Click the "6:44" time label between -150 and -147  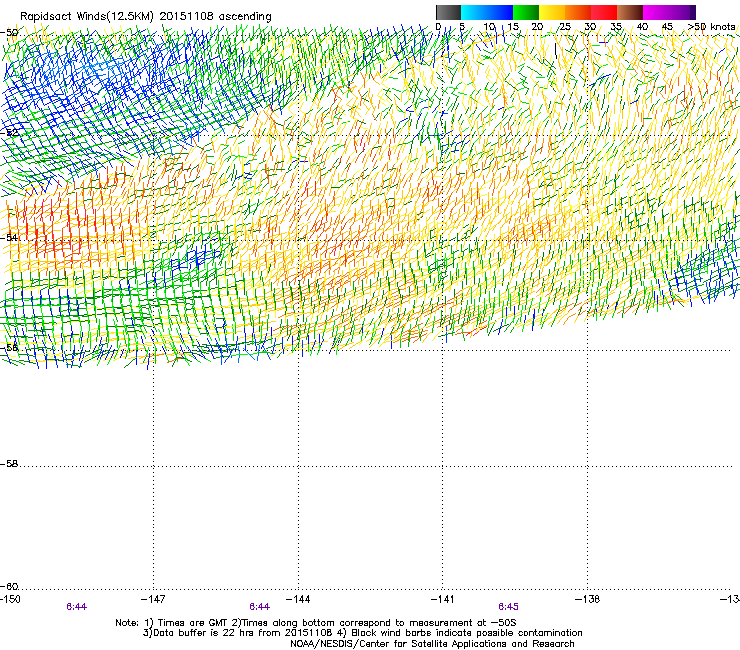click(76, 607)
